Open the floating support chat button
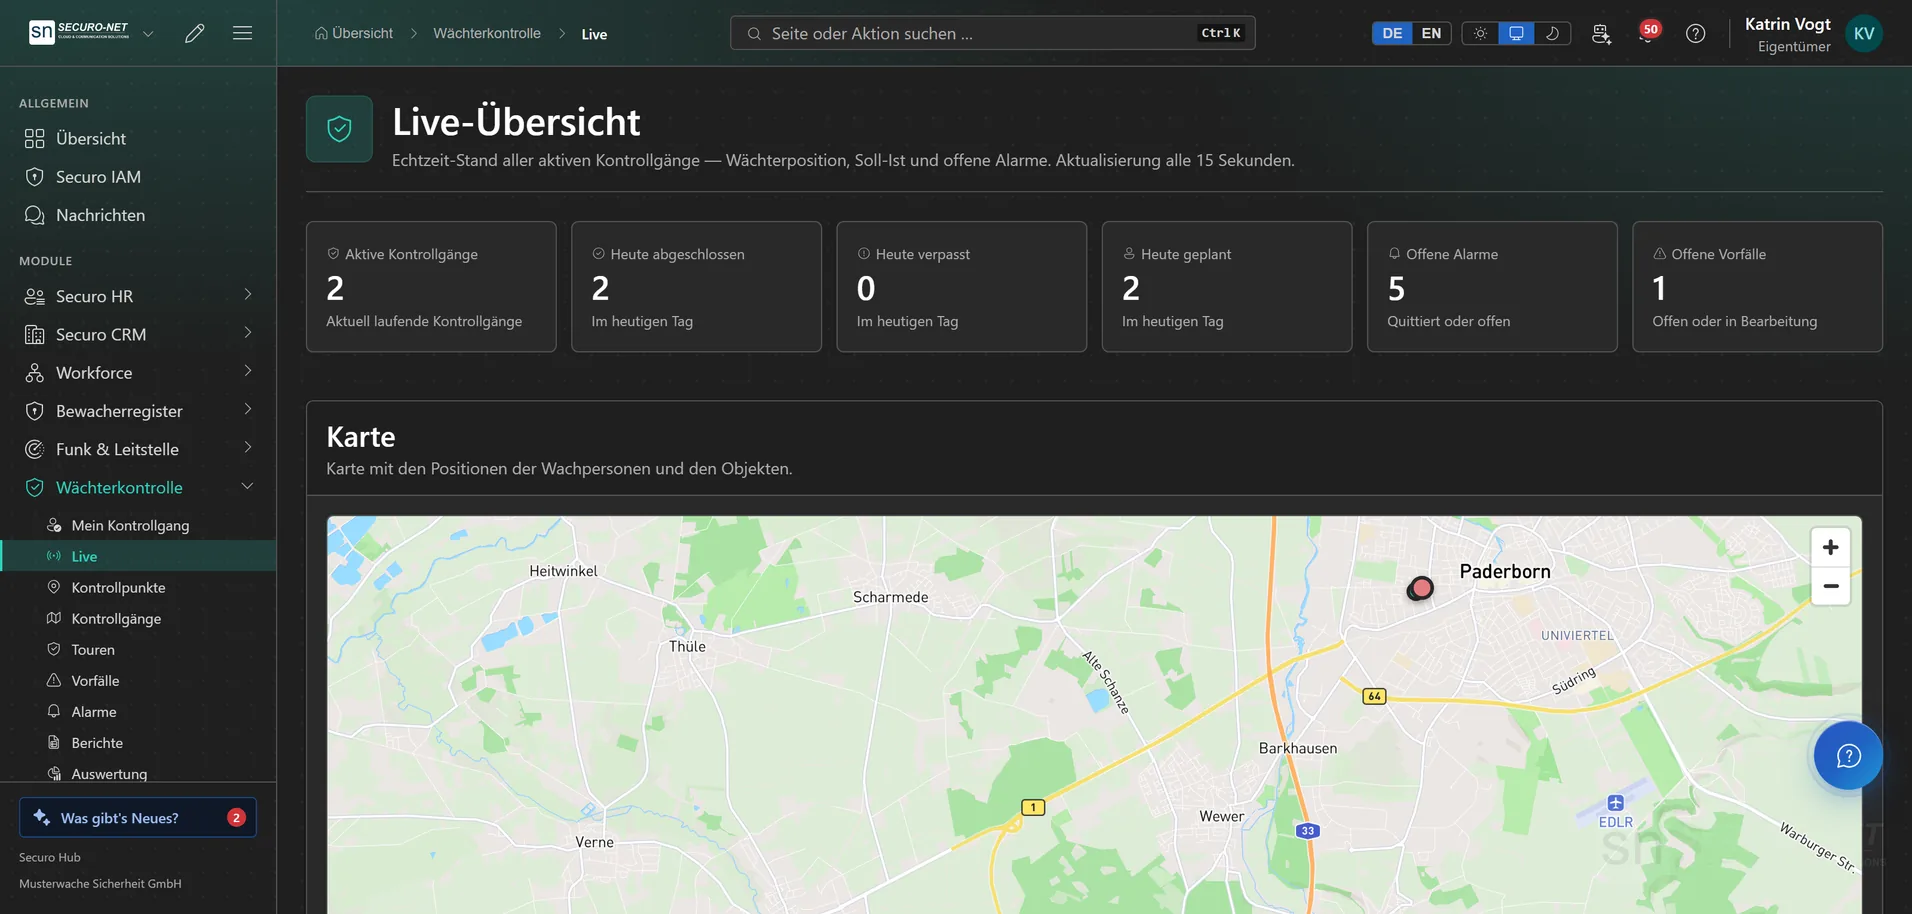Screen dimensions: 1912x914 click(x=1848, y=755)
